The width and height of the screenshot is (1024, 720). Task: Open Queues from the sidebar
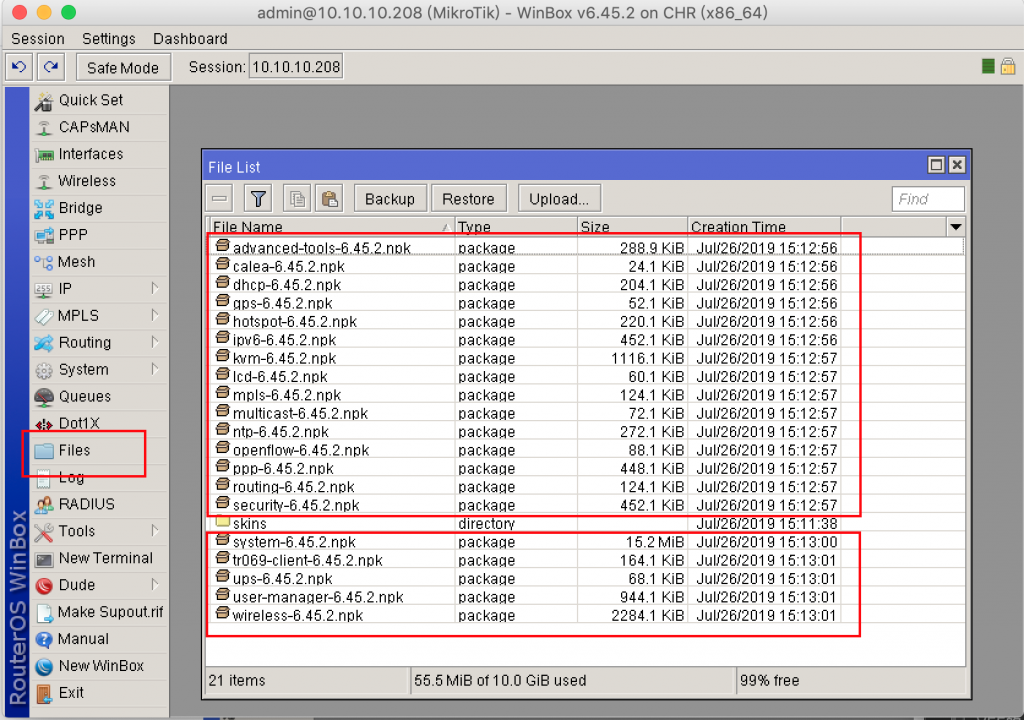click(x=99, y=396)
